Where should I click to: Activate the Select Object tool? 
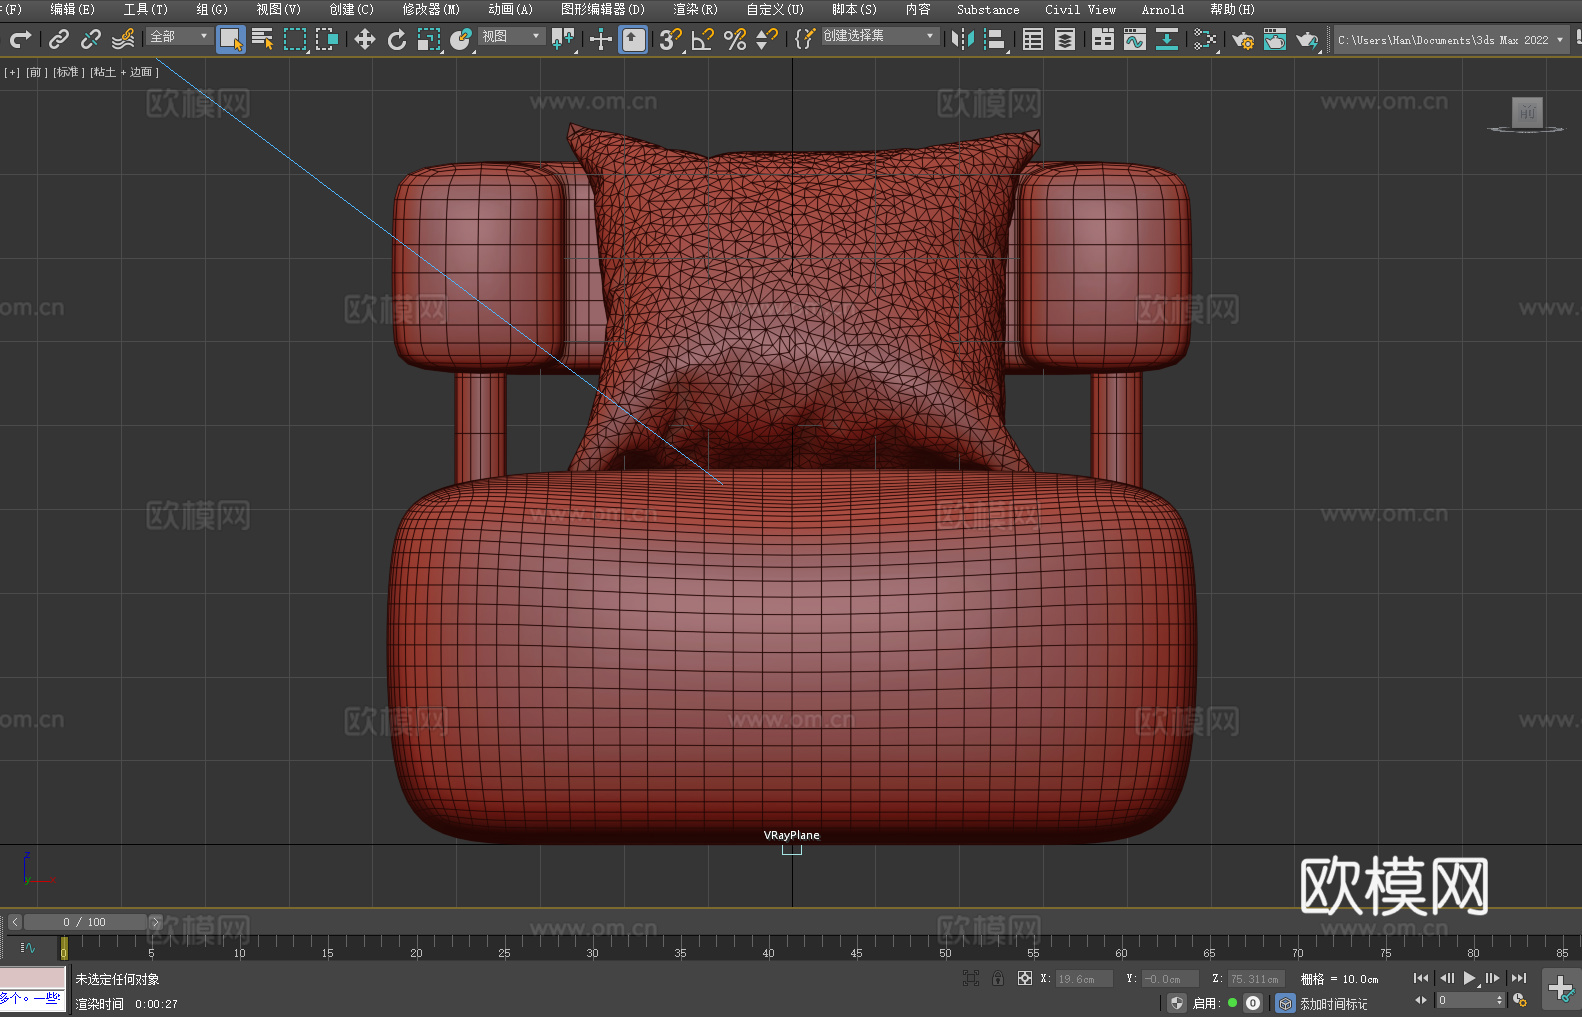point(231,39)
